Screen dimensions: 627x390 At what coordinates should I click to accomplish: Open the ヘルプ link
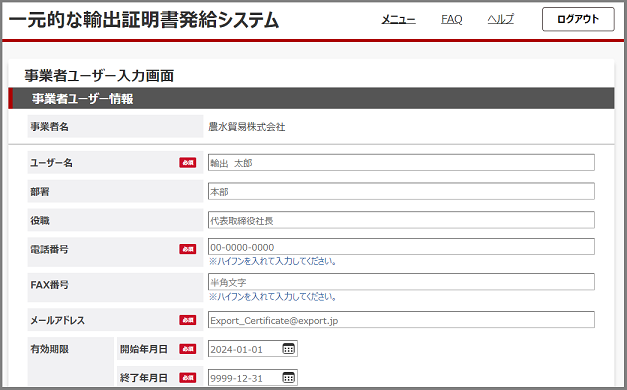pyautogui.click(x=501, y=19)
